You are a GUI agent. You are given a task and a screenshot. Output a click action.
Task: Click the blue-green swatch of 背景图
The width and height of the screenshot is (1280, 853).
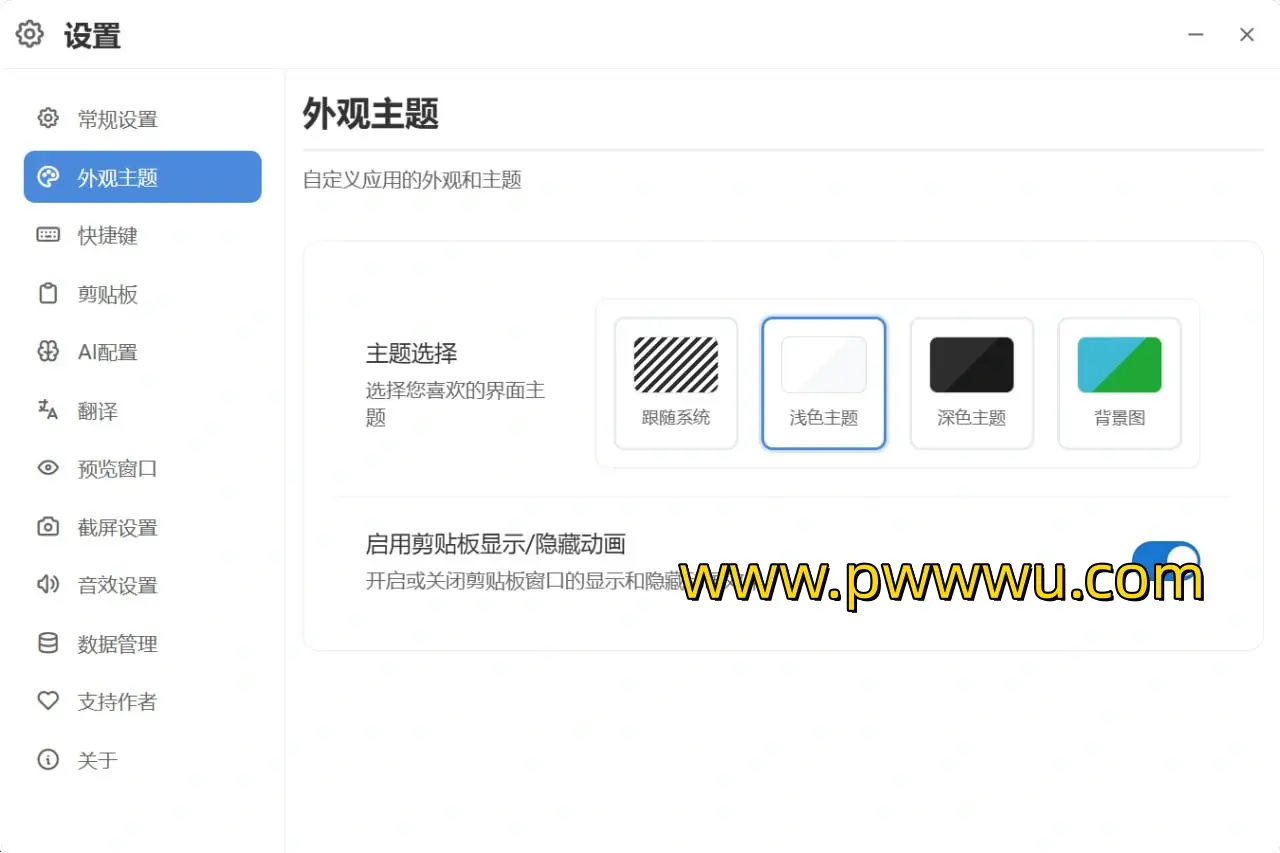pyautogui.click(x=1119, y=365)
